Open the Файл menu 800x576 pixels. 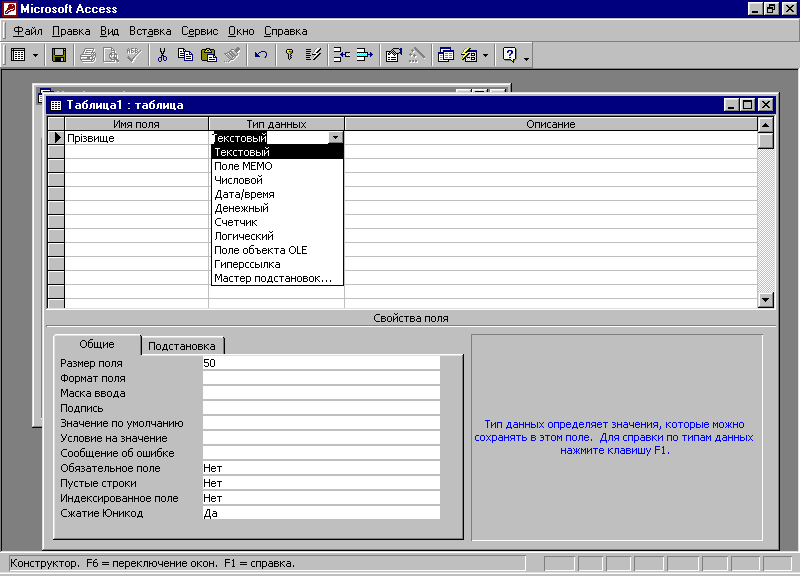28,31
